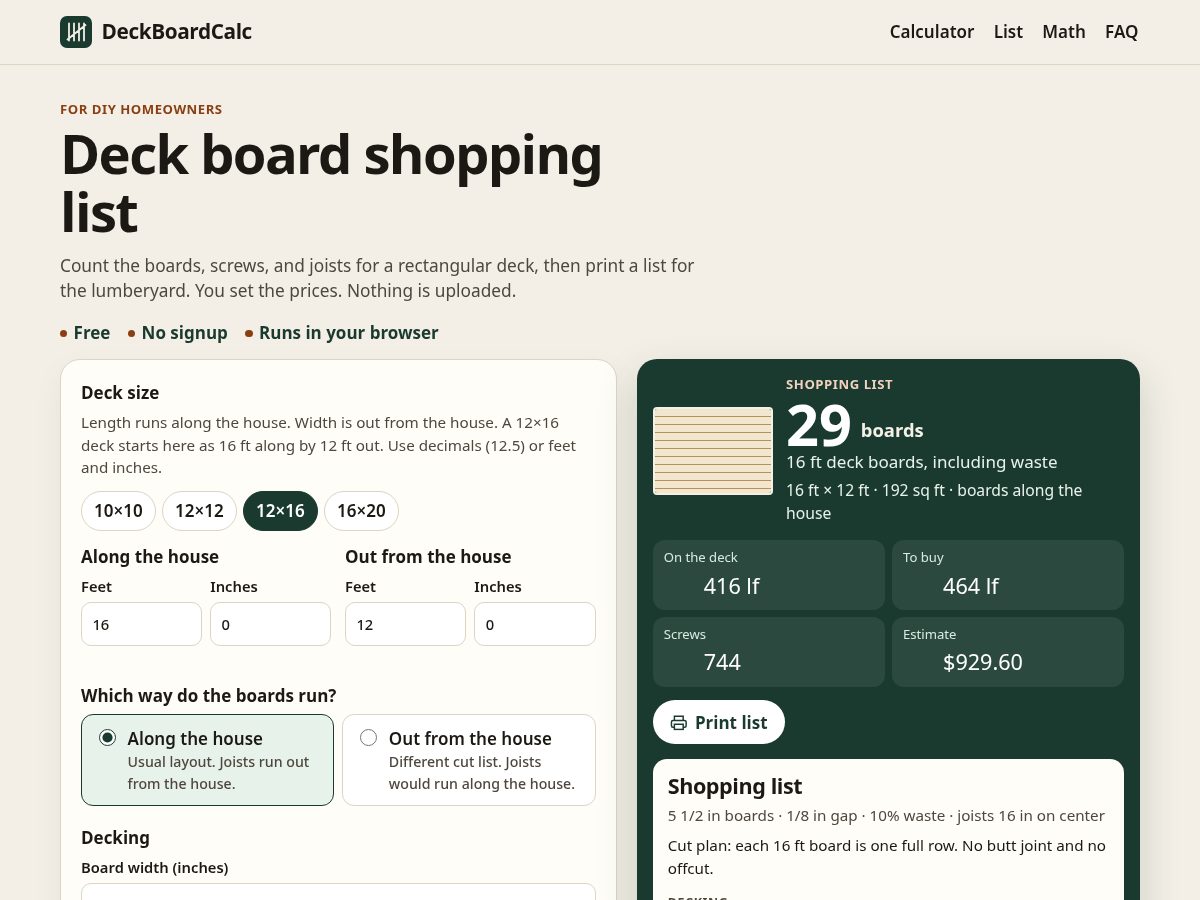Screen dimensions: 1200x900
Task: Click the 'Runs in your browser' text
Action: (x=348, y=333)
